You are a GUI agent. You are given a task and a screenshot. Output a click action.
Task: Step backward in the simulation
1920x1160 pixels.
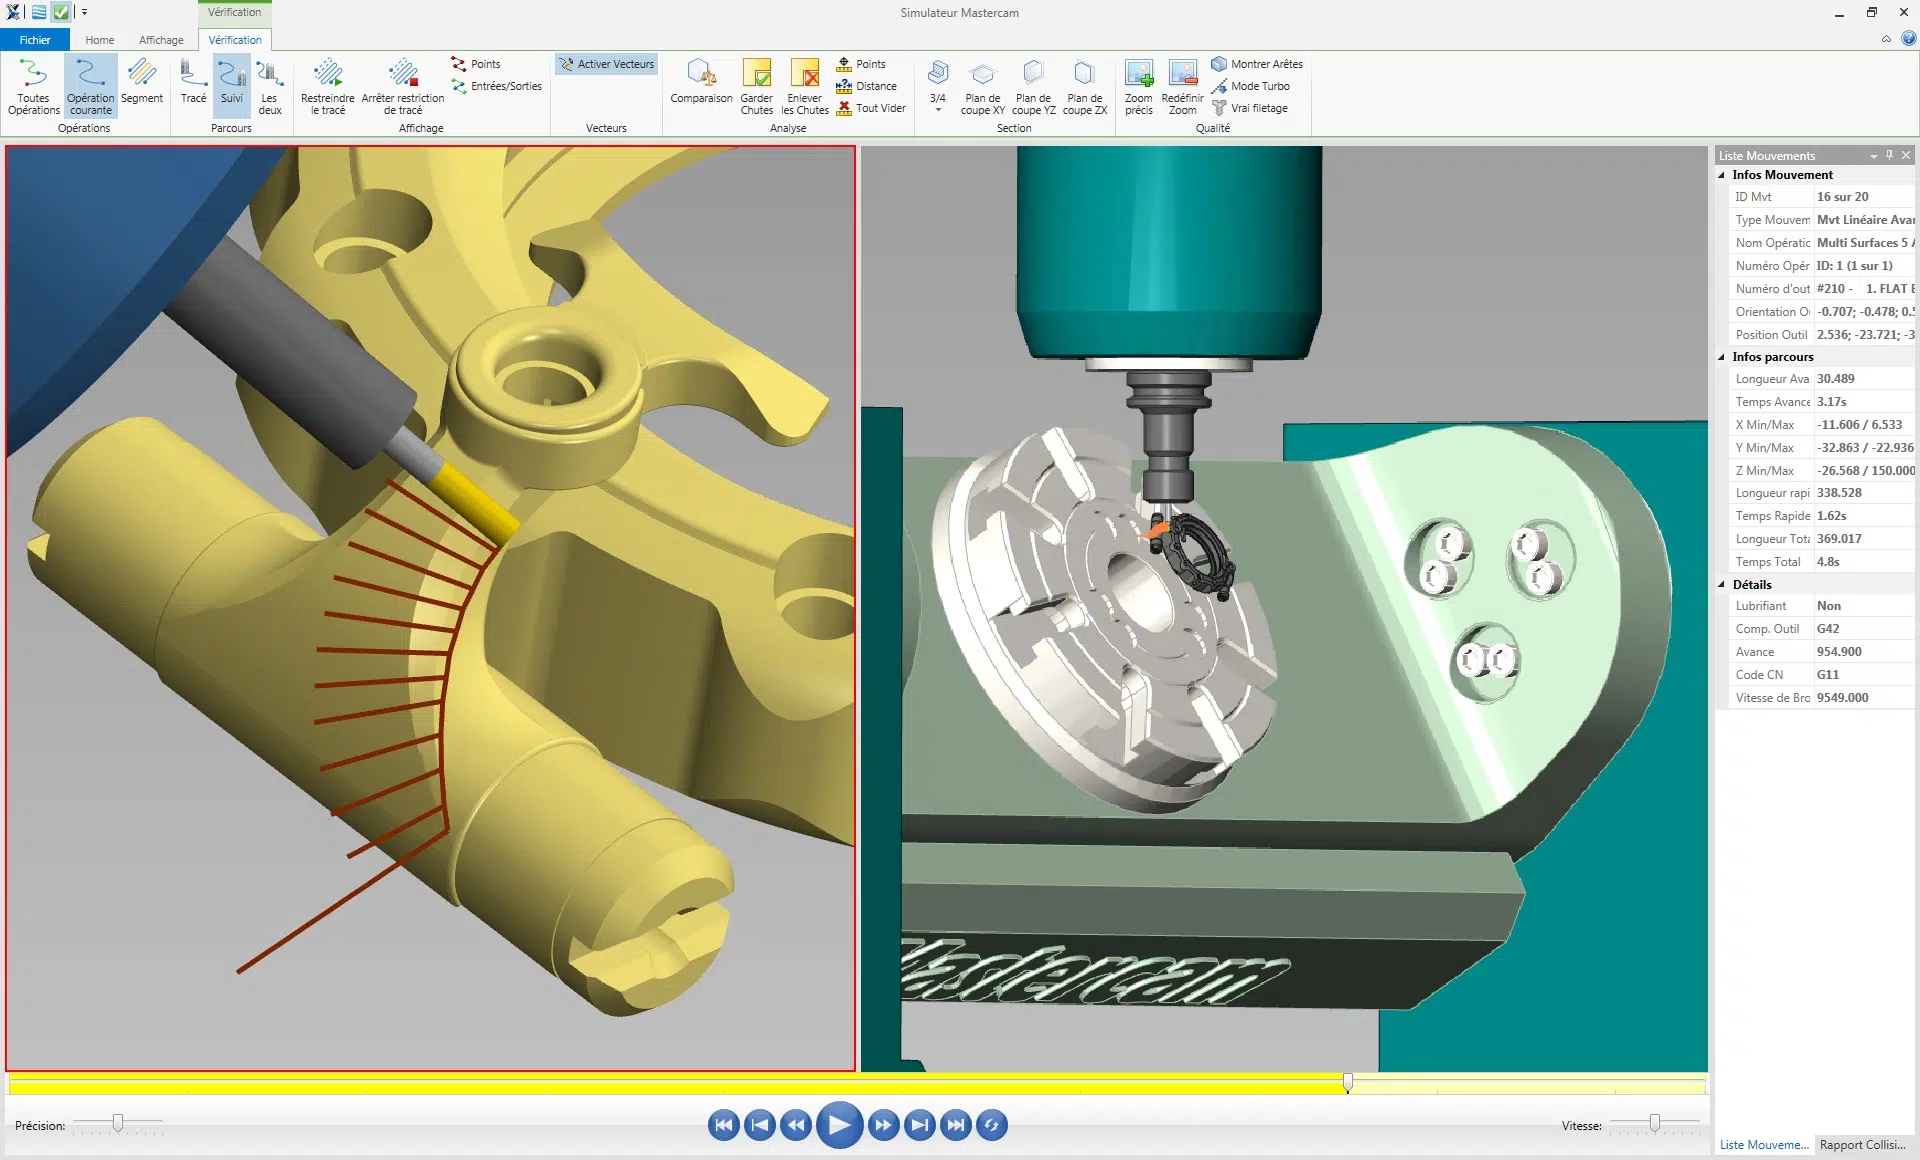[x=795, y=1125]
